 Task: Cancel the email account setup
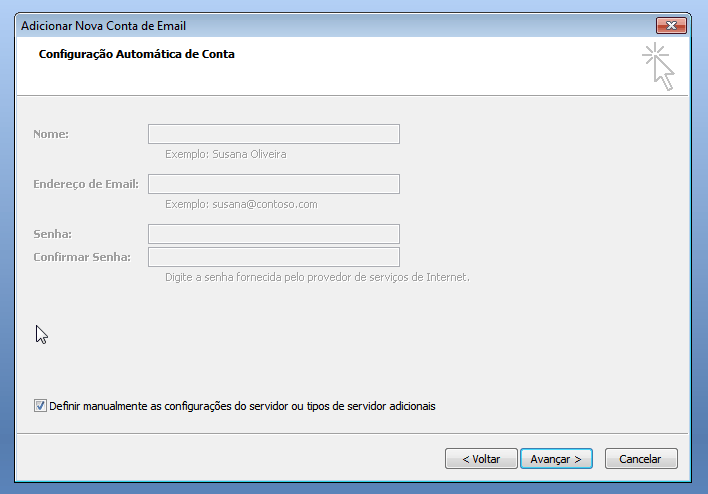[640, 458]
